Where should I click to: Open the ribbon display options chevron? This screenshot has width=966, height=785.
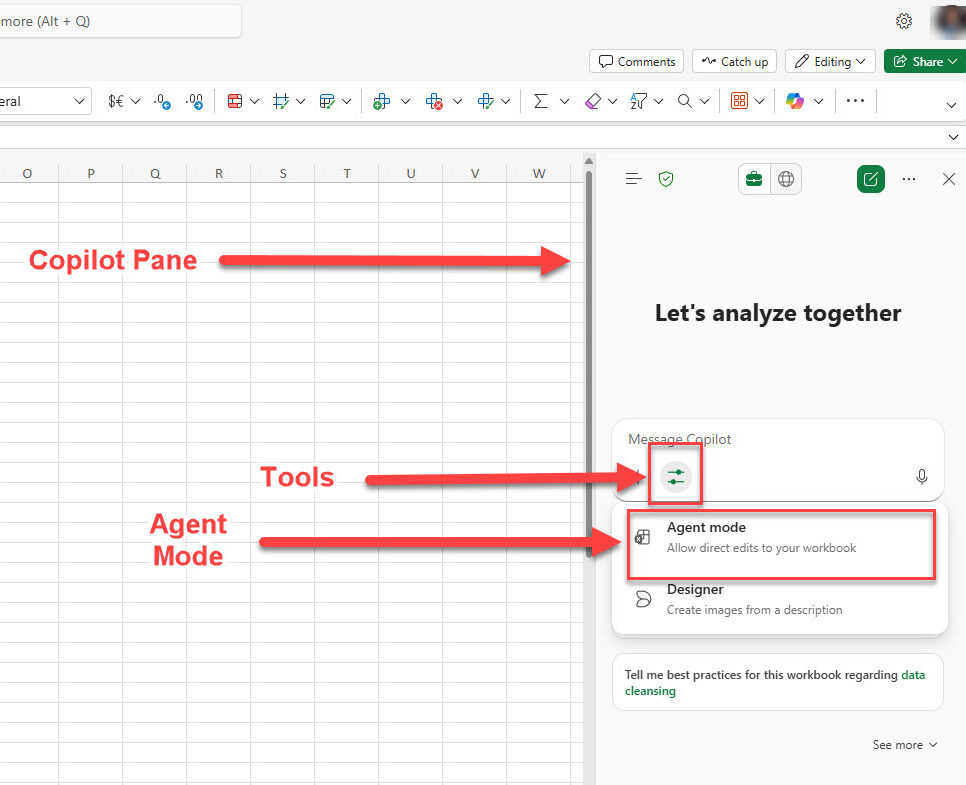(951, 105)
